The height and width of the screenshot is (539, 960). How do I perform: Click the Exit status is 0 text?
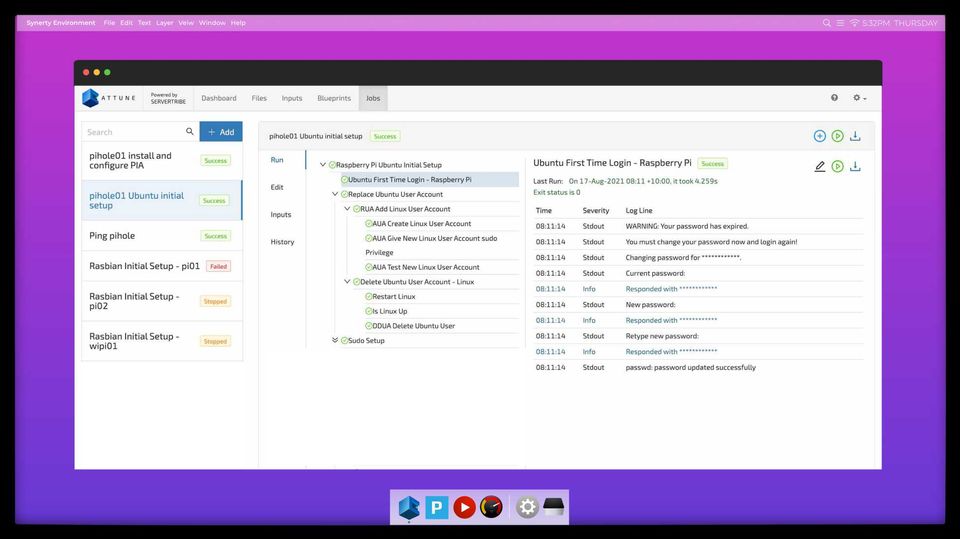[x=557, y=192]
